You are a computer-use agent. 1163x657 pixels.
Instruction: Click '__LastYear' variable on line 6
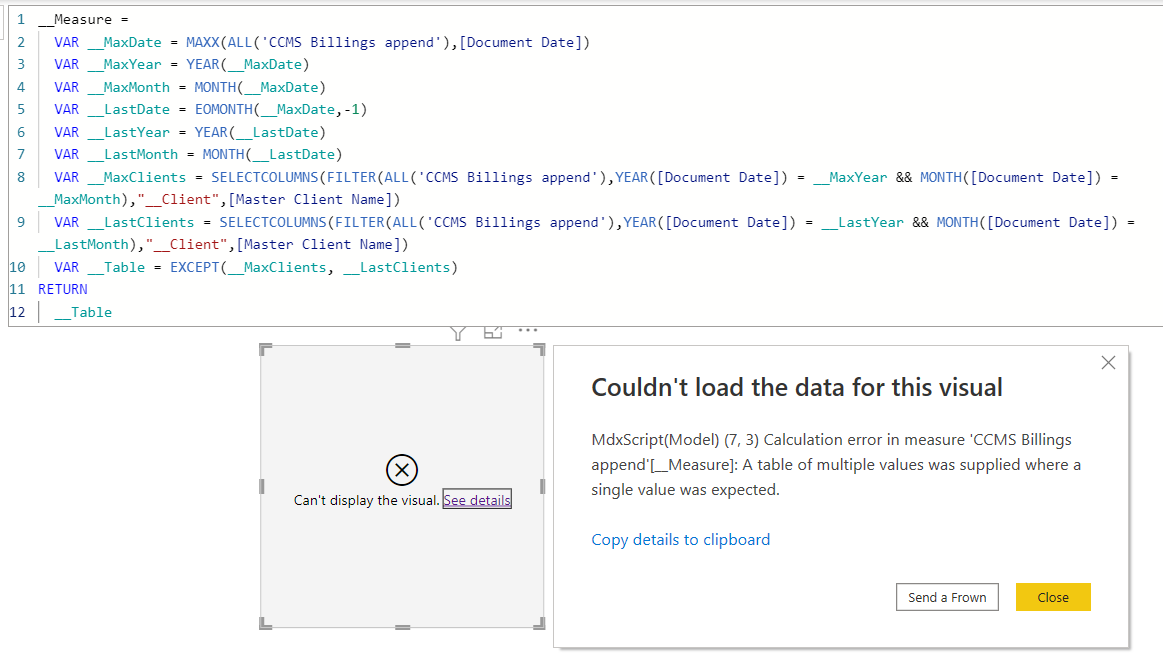click(x=129, y=132)
